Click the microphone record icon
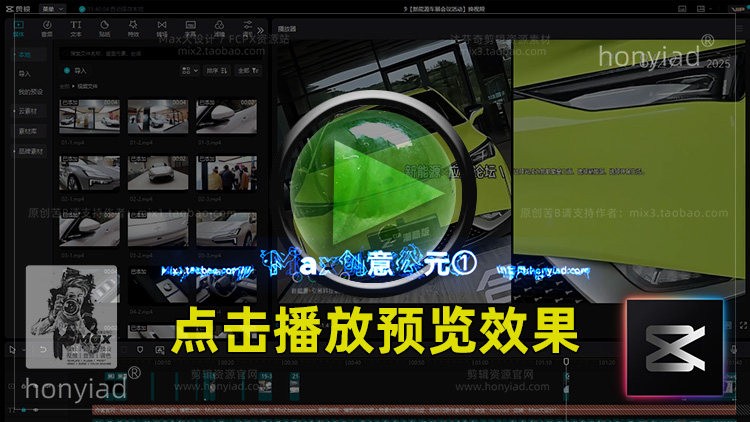The width and height of the screenshot is (750, 422). pos(734,350)
